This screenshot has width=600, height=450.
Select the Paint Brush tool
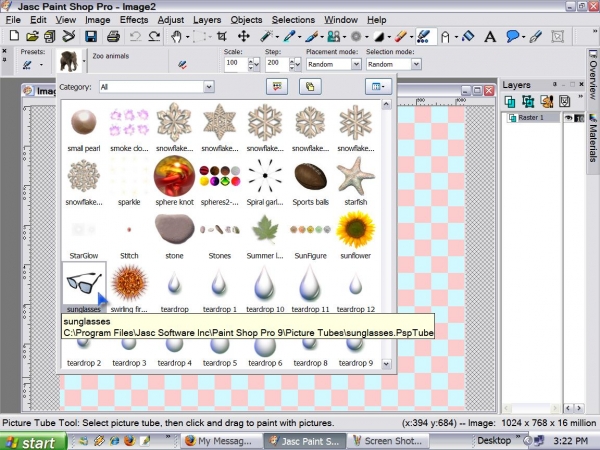pos(311,37)
